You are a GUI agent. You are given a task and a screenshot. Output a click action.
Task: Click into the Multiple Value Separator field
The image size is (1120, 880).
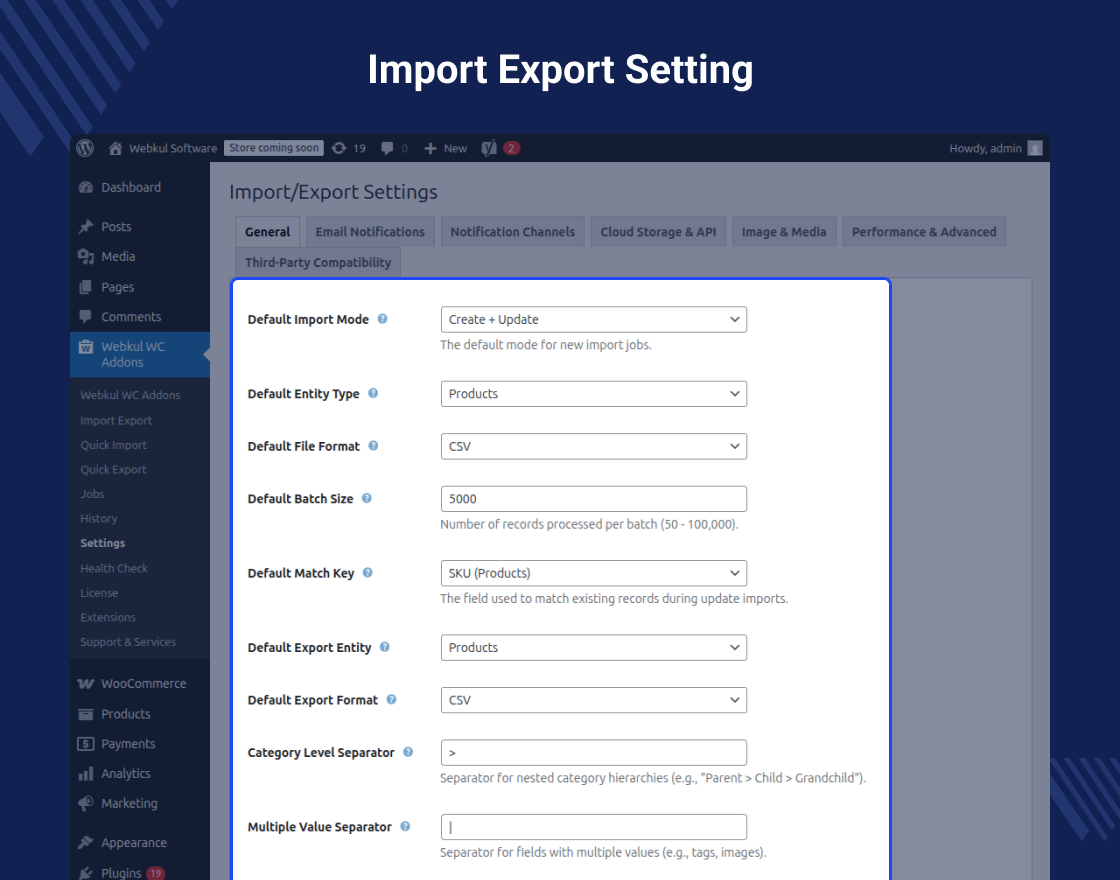[x=594, y=827]
